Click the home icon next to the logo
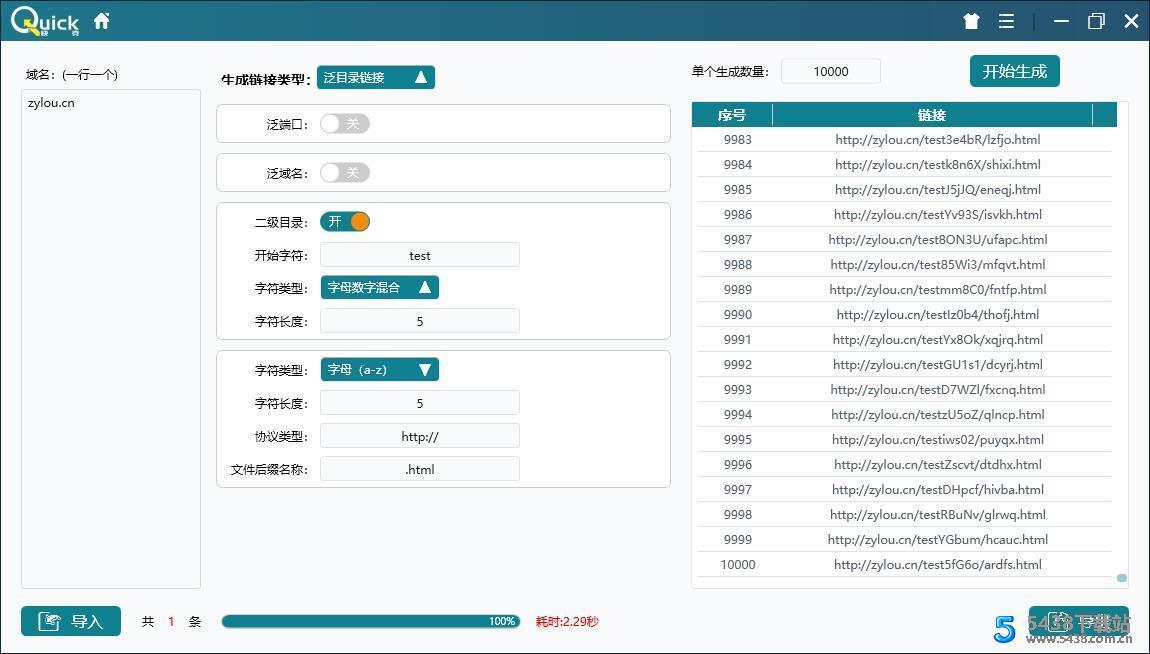The height and width of the screenshot is (654, 1150). click(x=101, y=20)
